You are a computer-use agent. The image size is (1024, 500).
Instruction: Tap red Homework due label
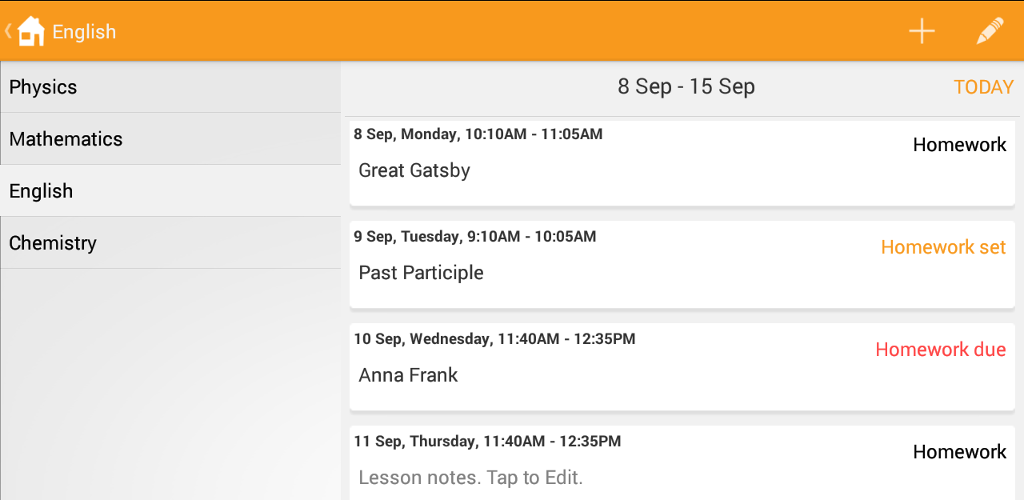pos(940,349)
